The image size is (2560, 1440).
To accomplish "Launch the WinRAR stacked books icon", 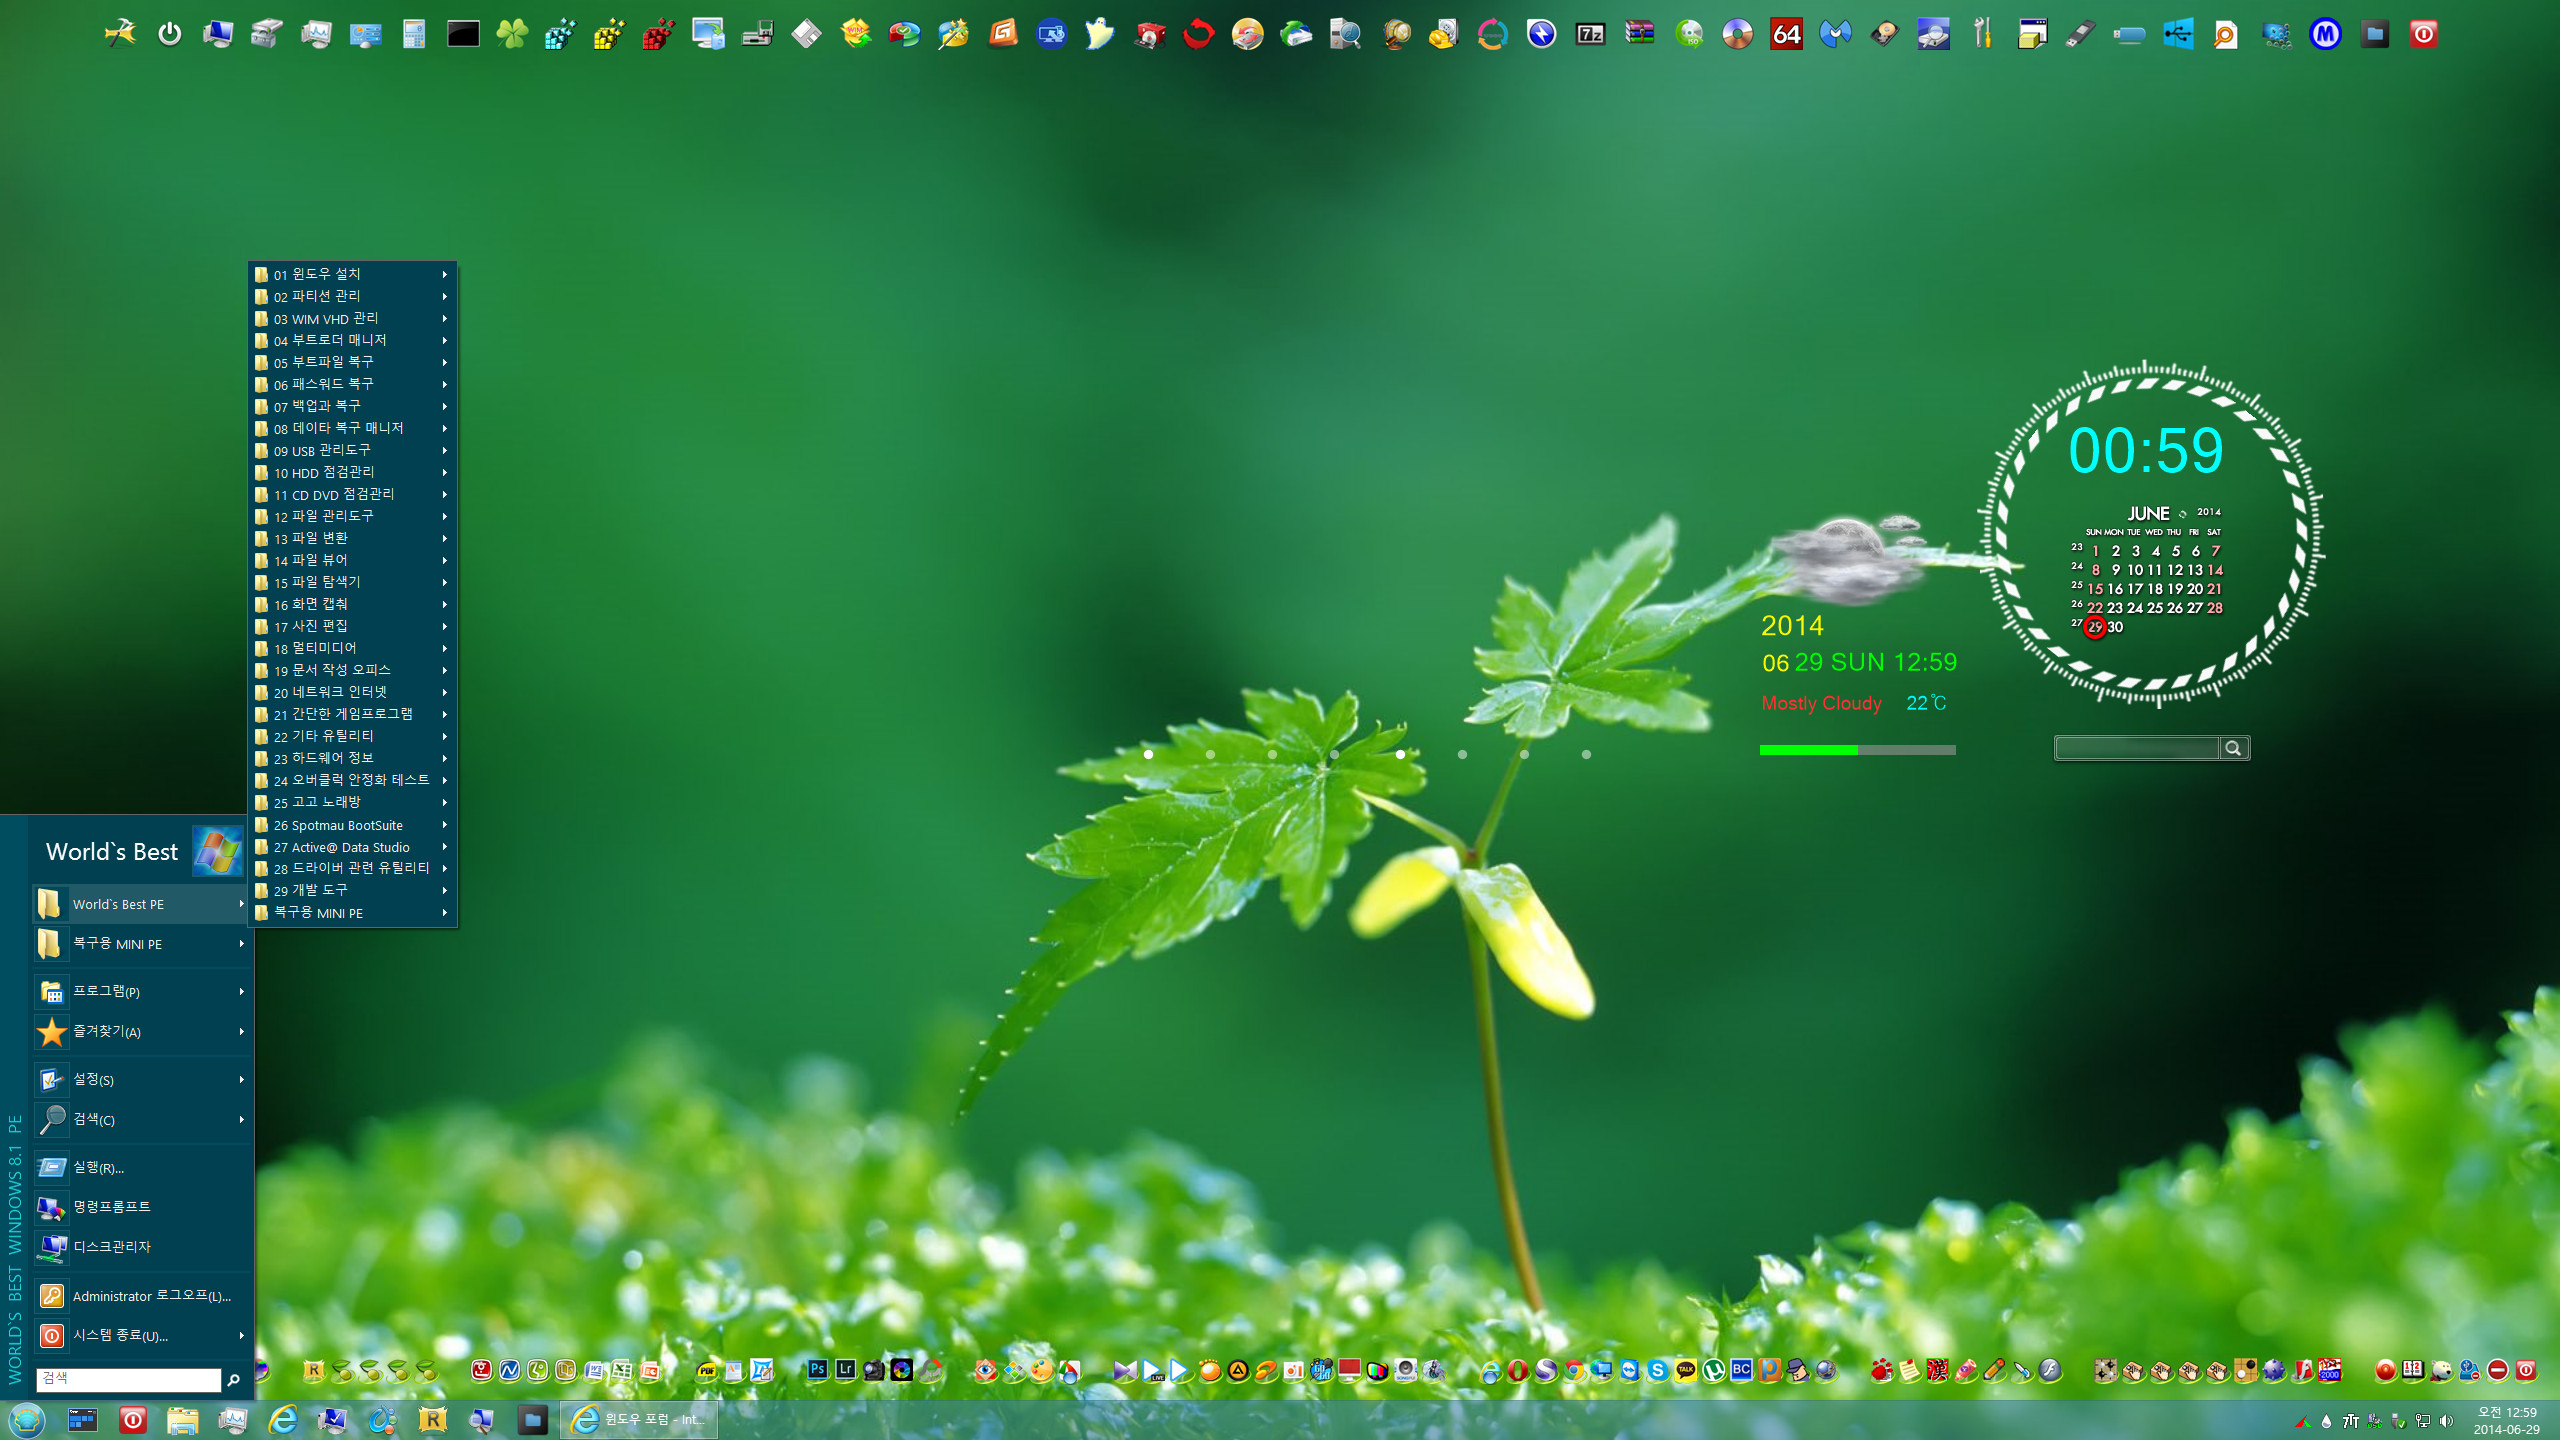I will pos(1639,34).
